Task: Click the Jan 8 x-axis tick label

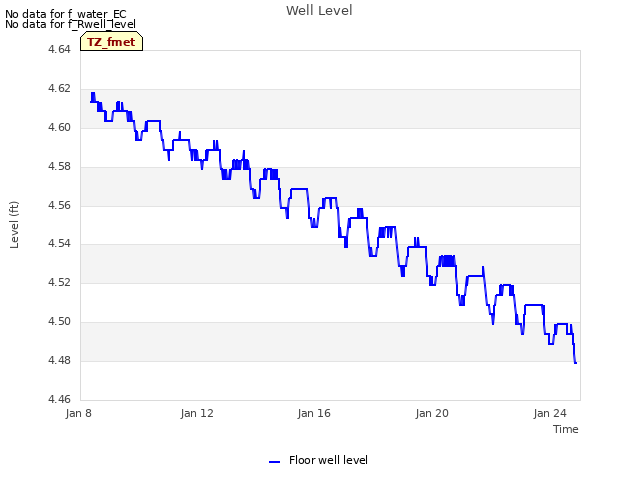Action: pos(78,413)
